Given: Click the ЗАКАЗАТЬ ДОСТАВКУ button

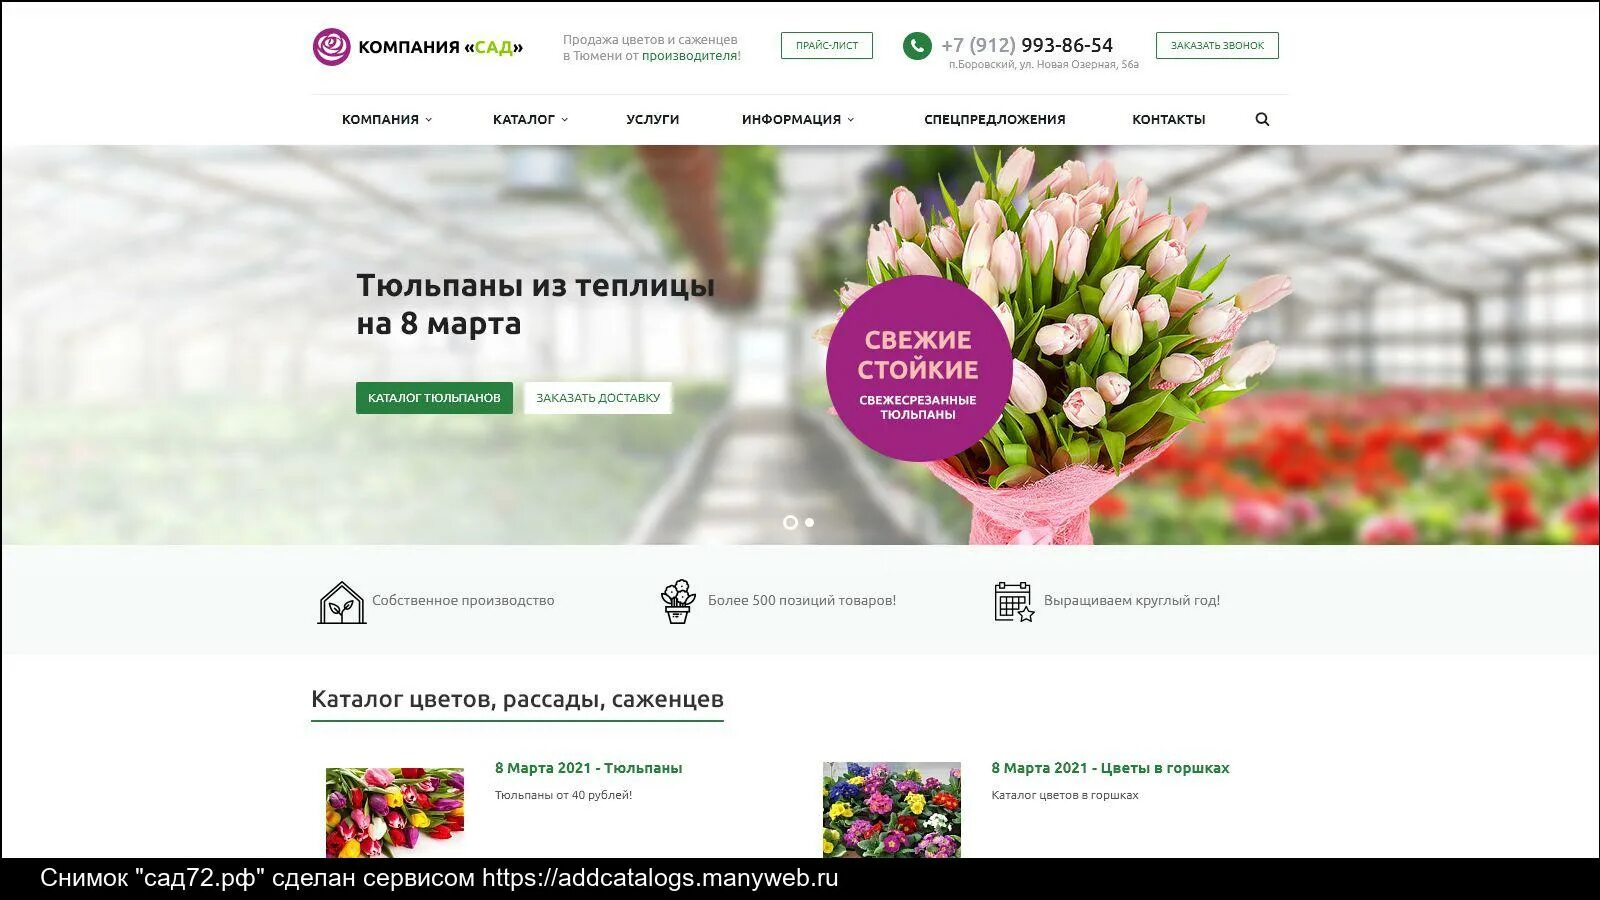Looking at the screenshot, I should (x=598, y=398).
